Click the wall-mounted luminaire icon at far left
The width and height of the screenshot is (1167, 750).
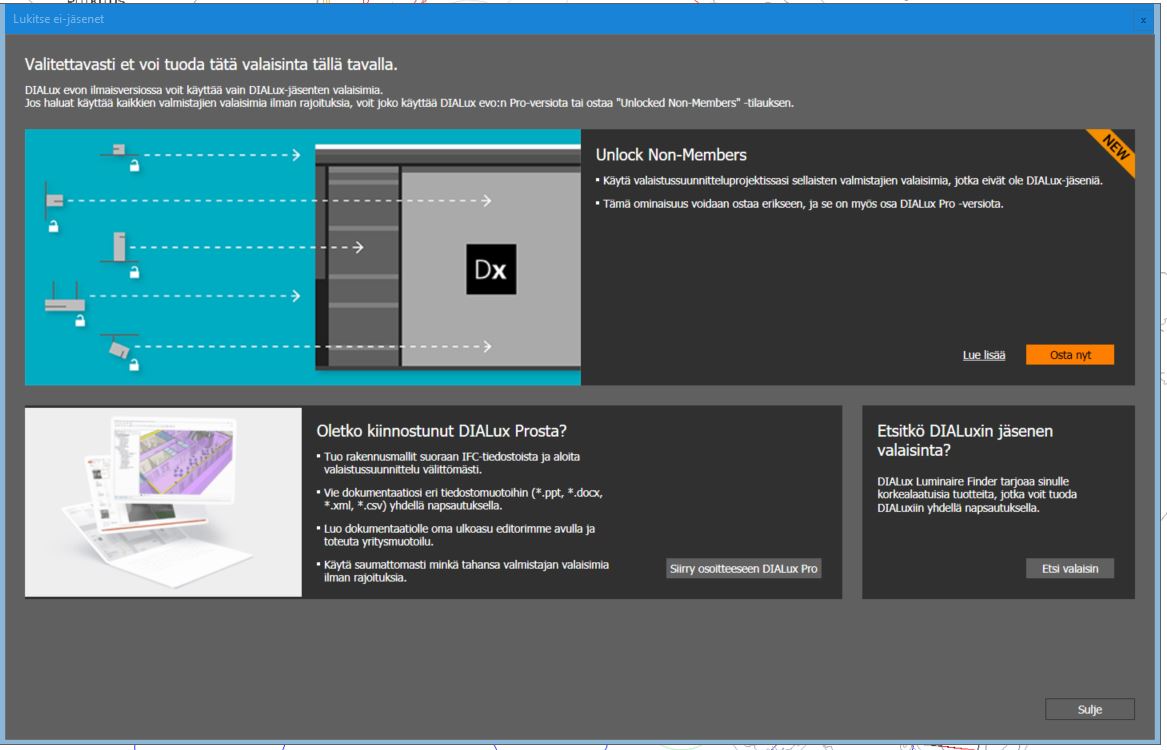coord(55,198)
